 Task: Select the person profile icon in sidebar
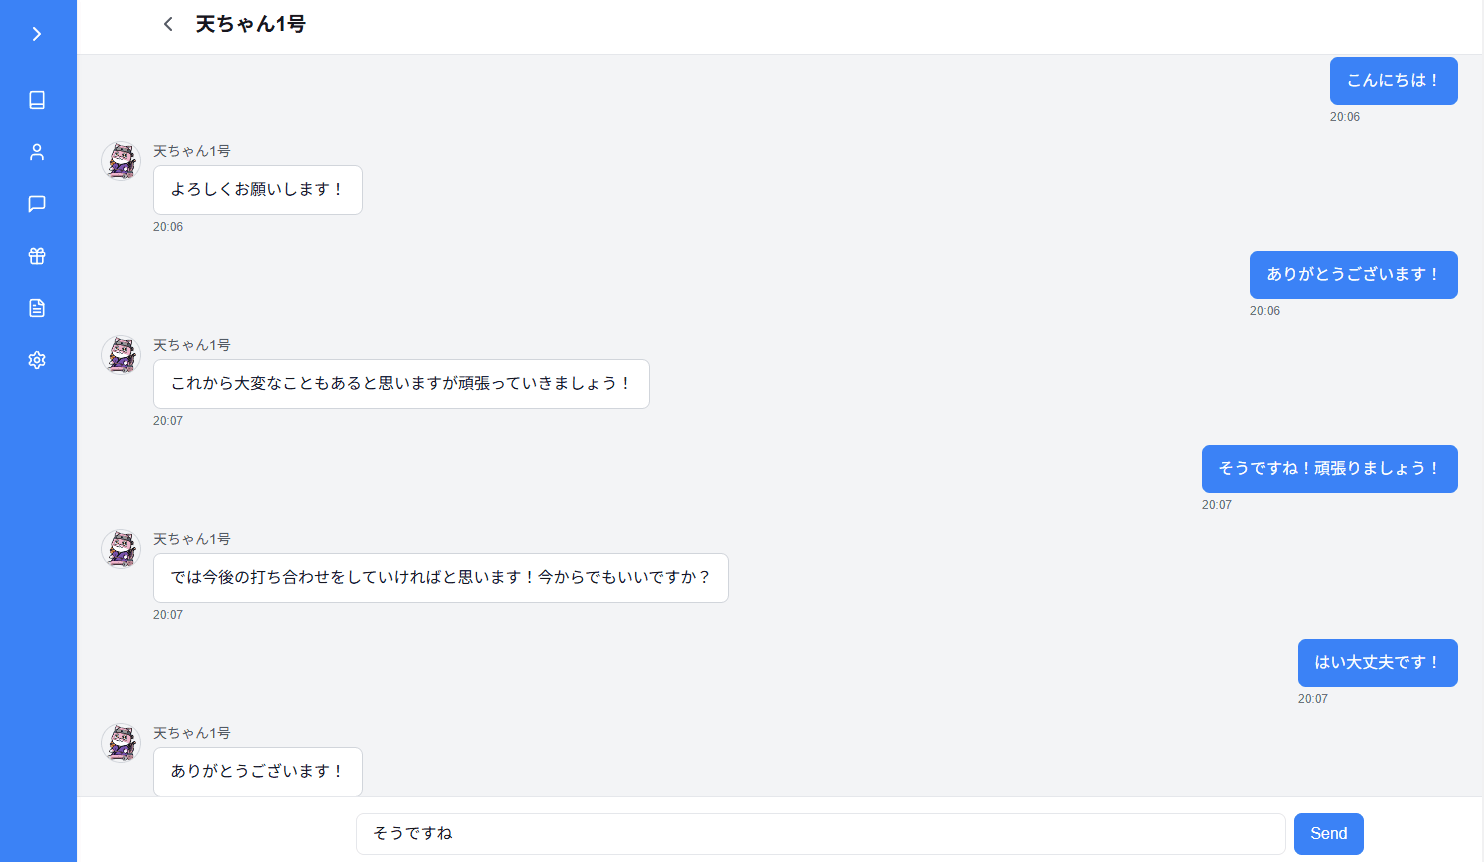[x=37, y=151]
